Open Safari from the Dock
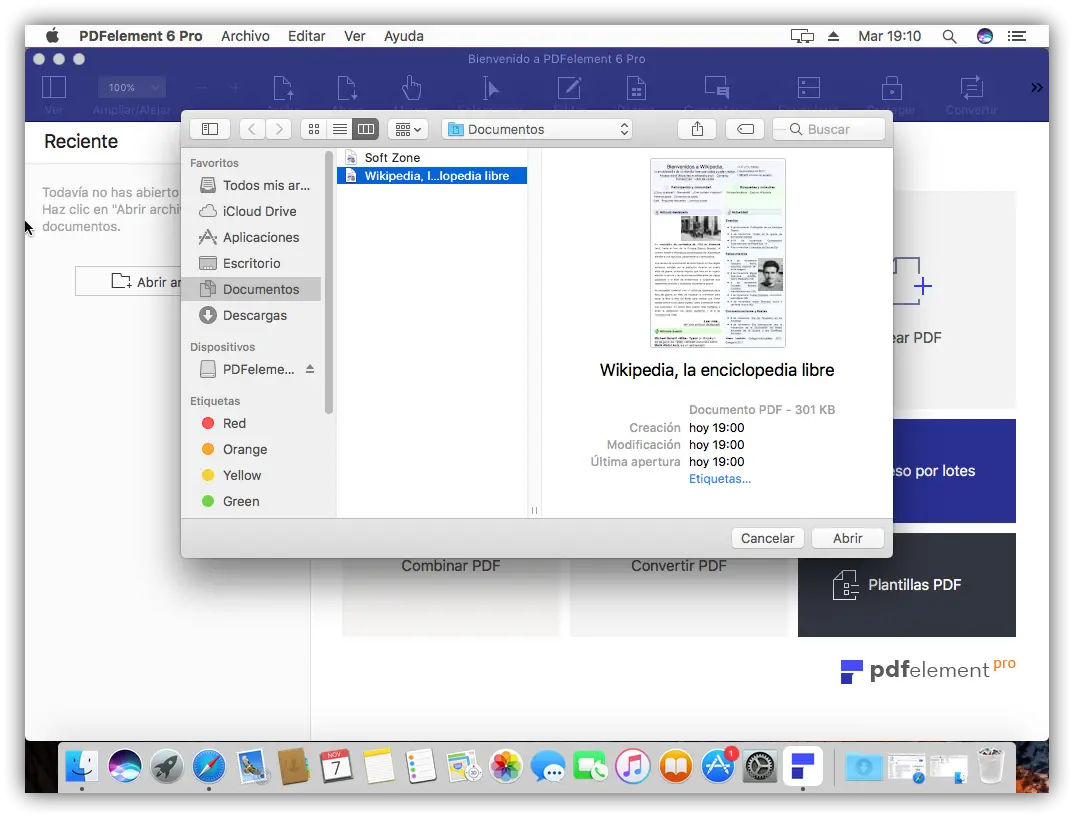 coord(209,766)
